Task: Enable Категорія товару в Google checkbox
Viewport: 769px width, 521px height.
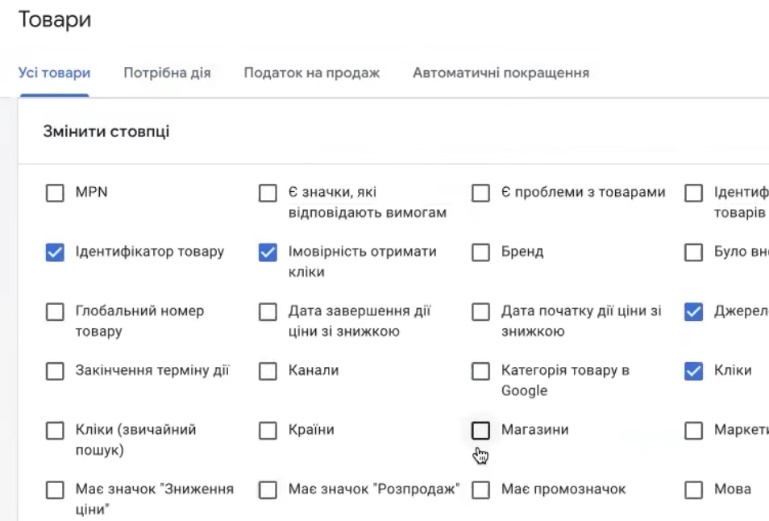Action: [481, 371]
